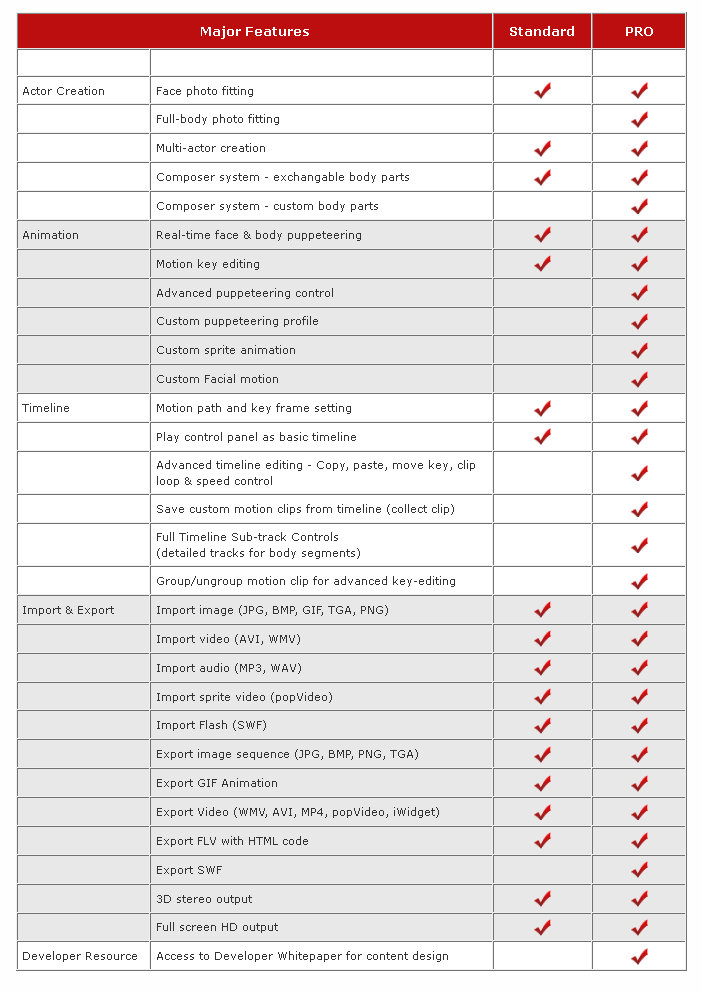Select the Standard column header
The width and height of the screenshot is (702, 992).
pos(542,32)
